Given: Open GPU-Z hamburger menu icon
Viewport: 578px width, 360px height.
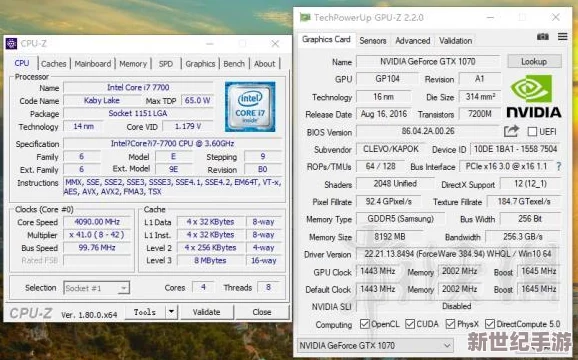Looking at the screenshot, I should pyautogui.click(x=563, y=36).
